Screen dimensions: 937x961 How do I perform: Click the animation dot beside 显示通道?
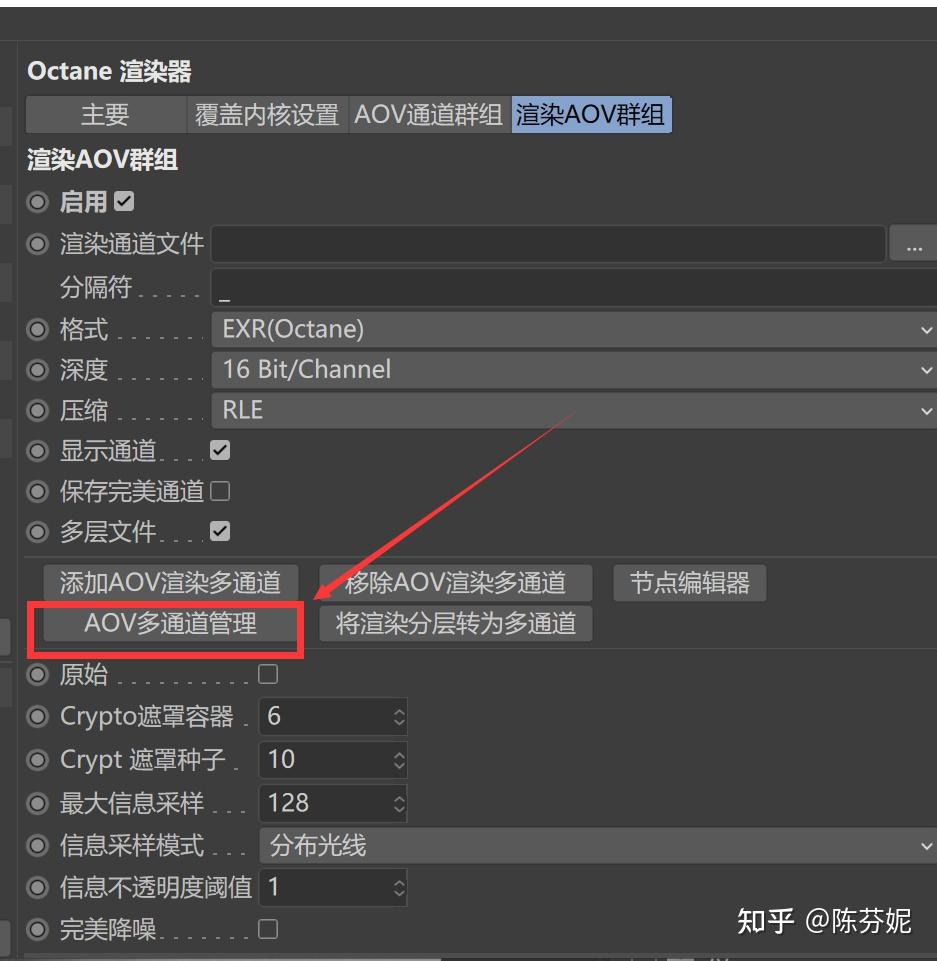(37, 450)
